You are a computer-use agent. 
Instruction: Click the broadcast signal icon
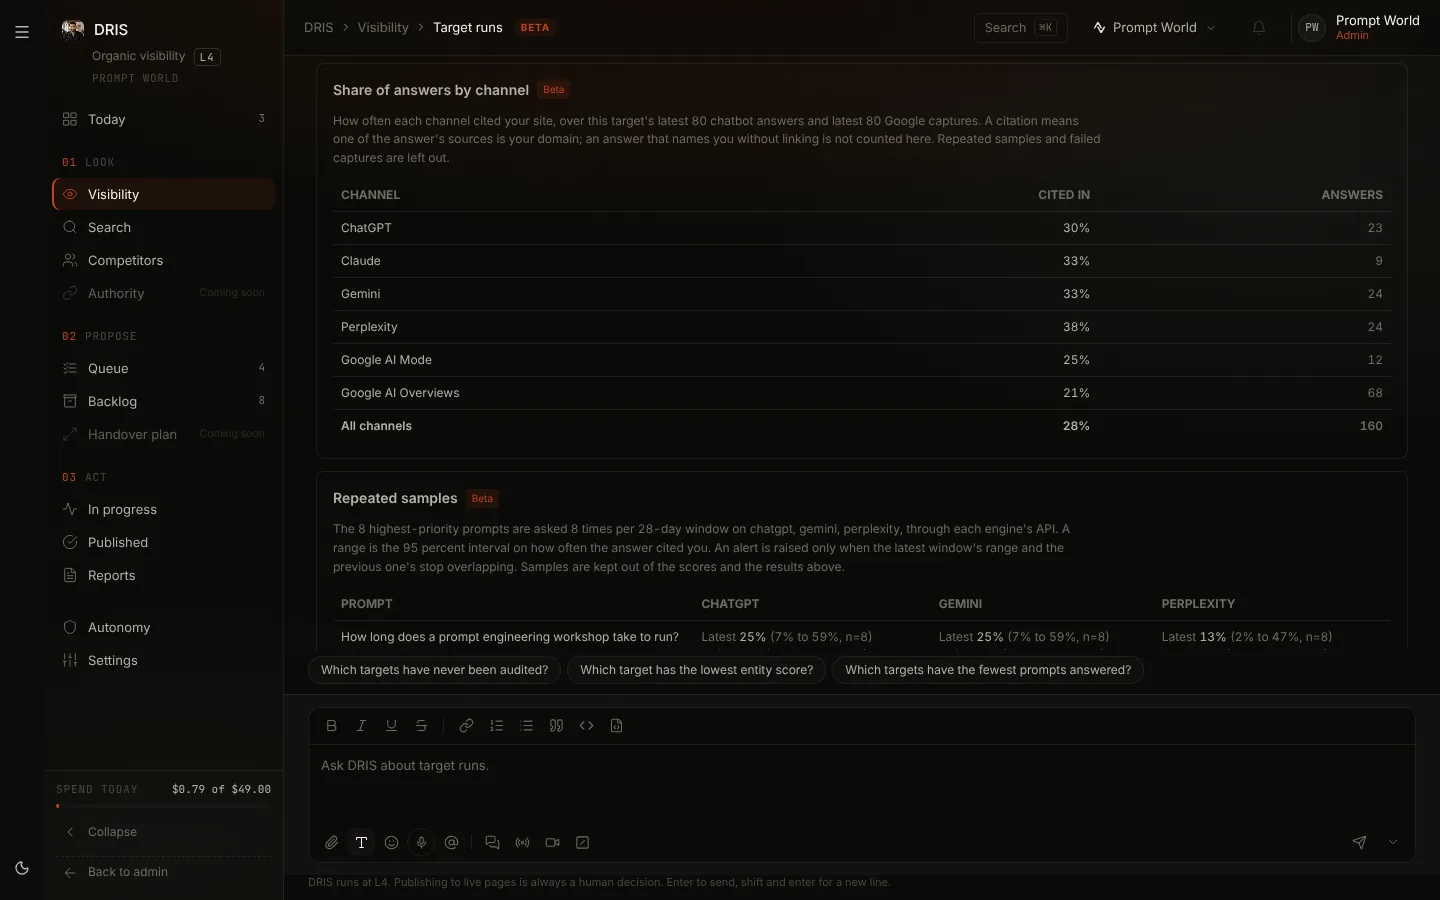pyautogui.click(x=522, y=843)
